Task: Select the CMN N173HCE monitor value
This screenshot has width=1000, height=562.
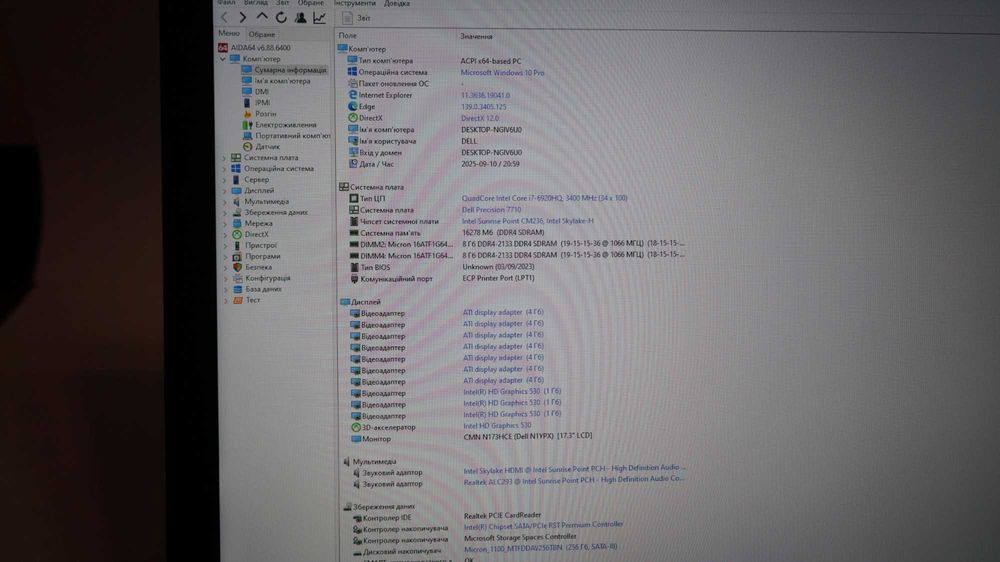Action: 527,436
